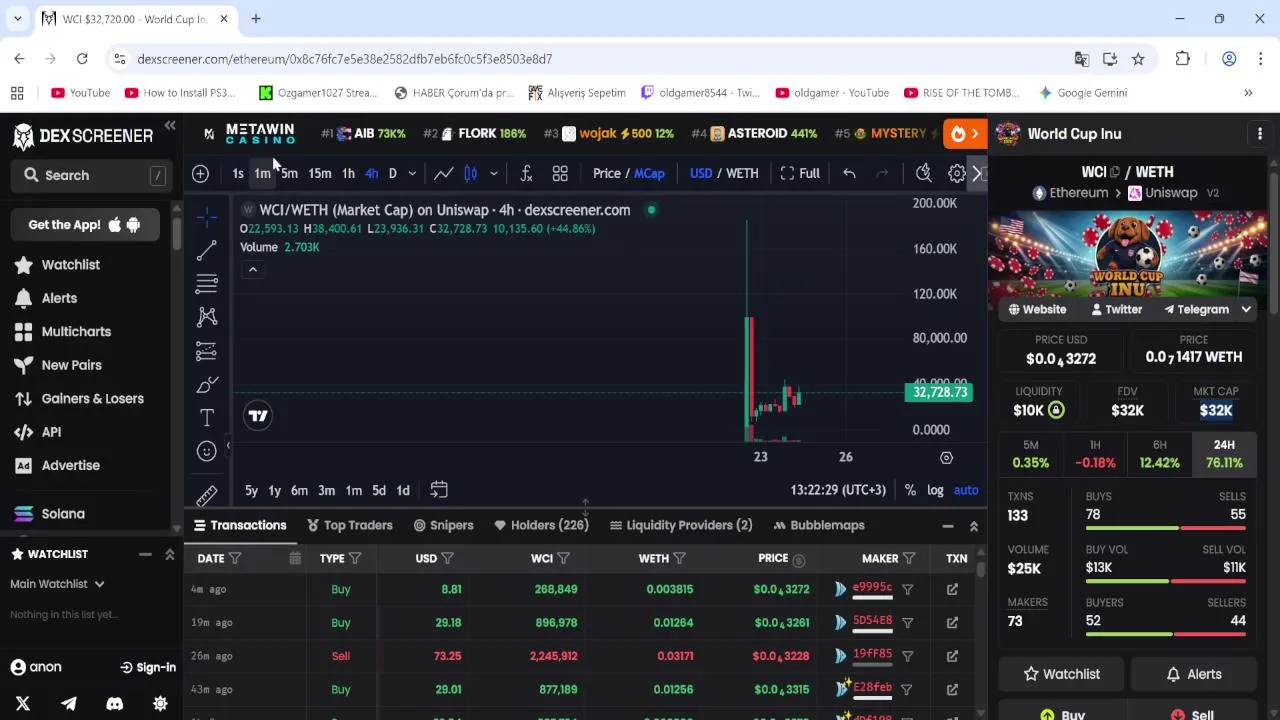Open transaction e9995c in block explorer
Screen dimensions: 1280x720
pyautogui.click(x=952, y=589)
